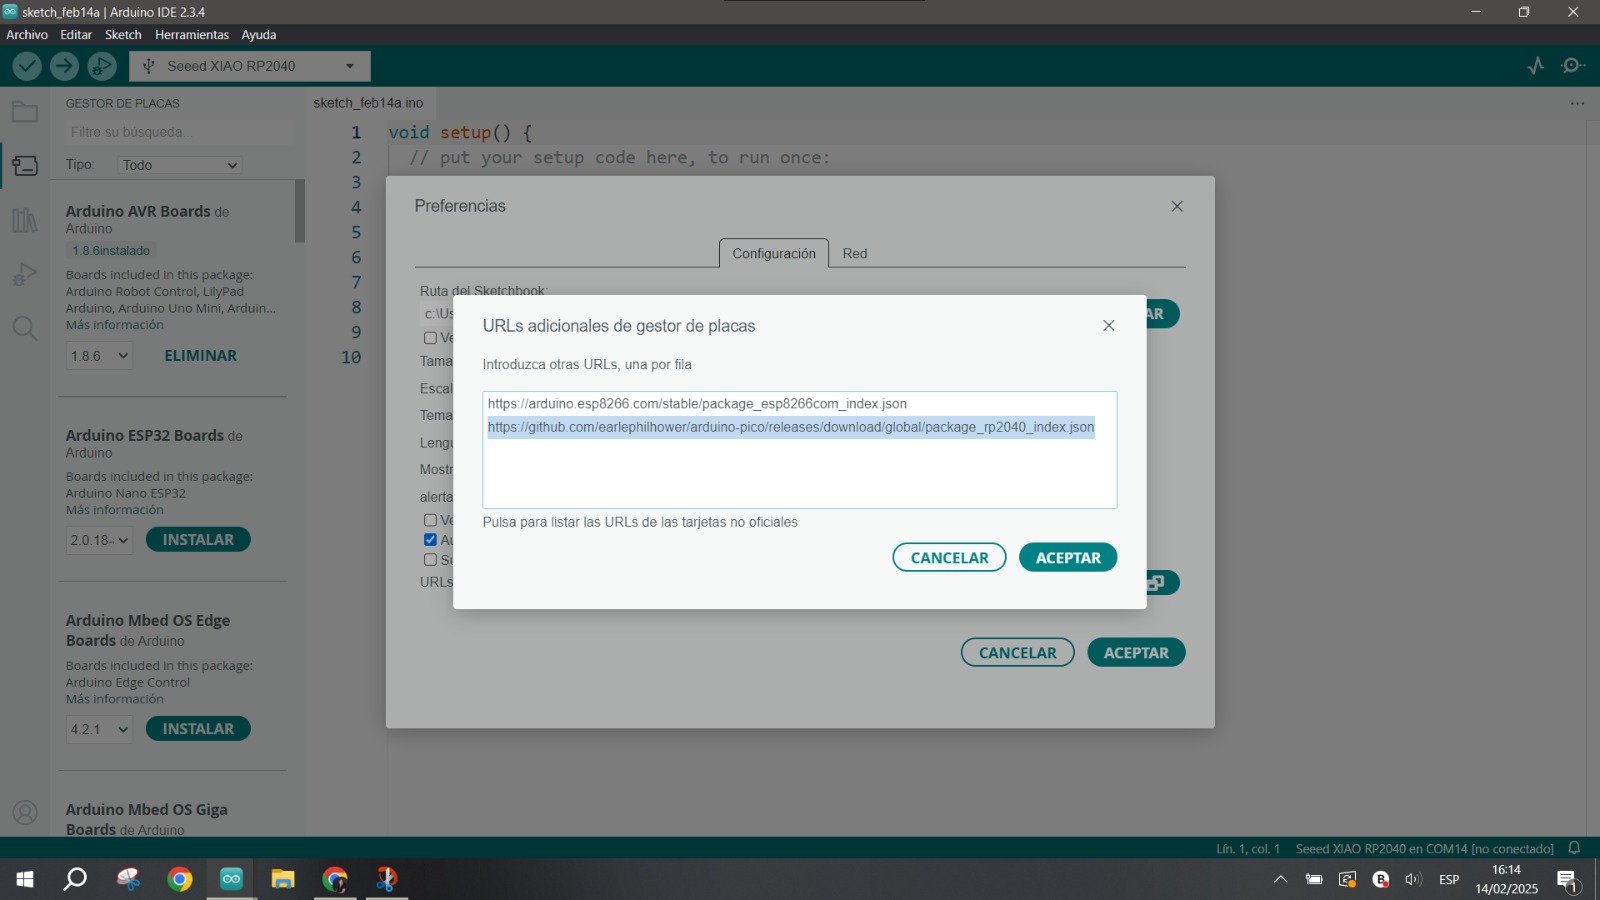Select the Configuración tab in Preferencias
The image size is (1600, 900).
tap(774, 254)
